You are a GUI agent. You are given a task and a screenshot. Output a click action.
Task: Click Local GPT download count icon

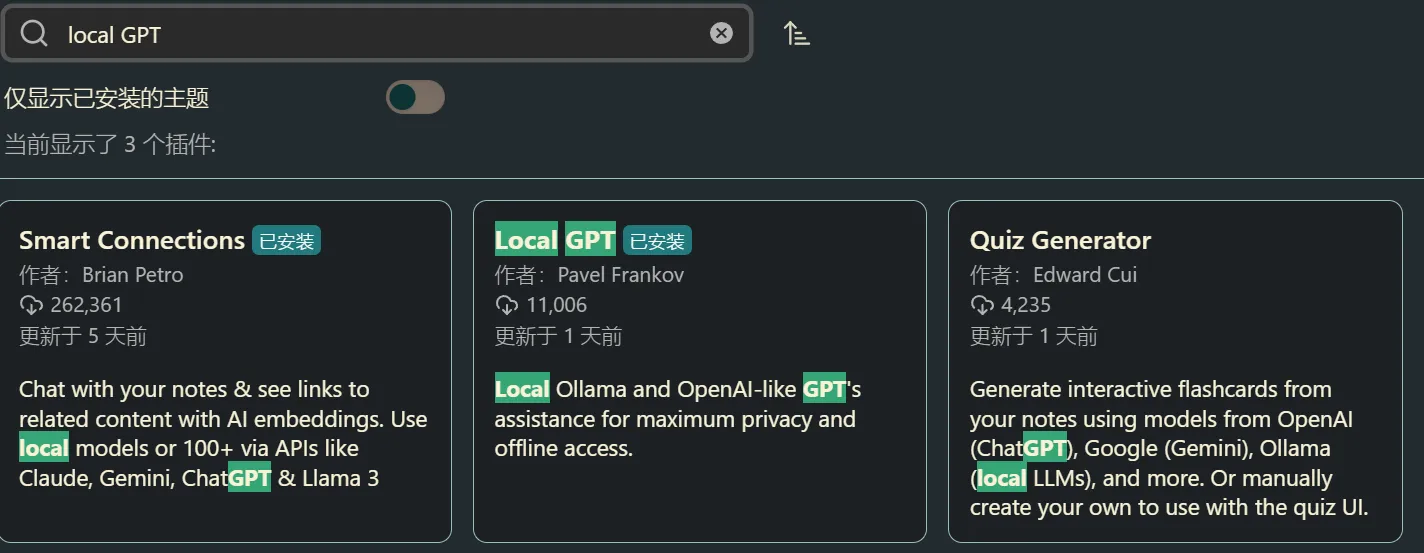[x=506, y=305]
